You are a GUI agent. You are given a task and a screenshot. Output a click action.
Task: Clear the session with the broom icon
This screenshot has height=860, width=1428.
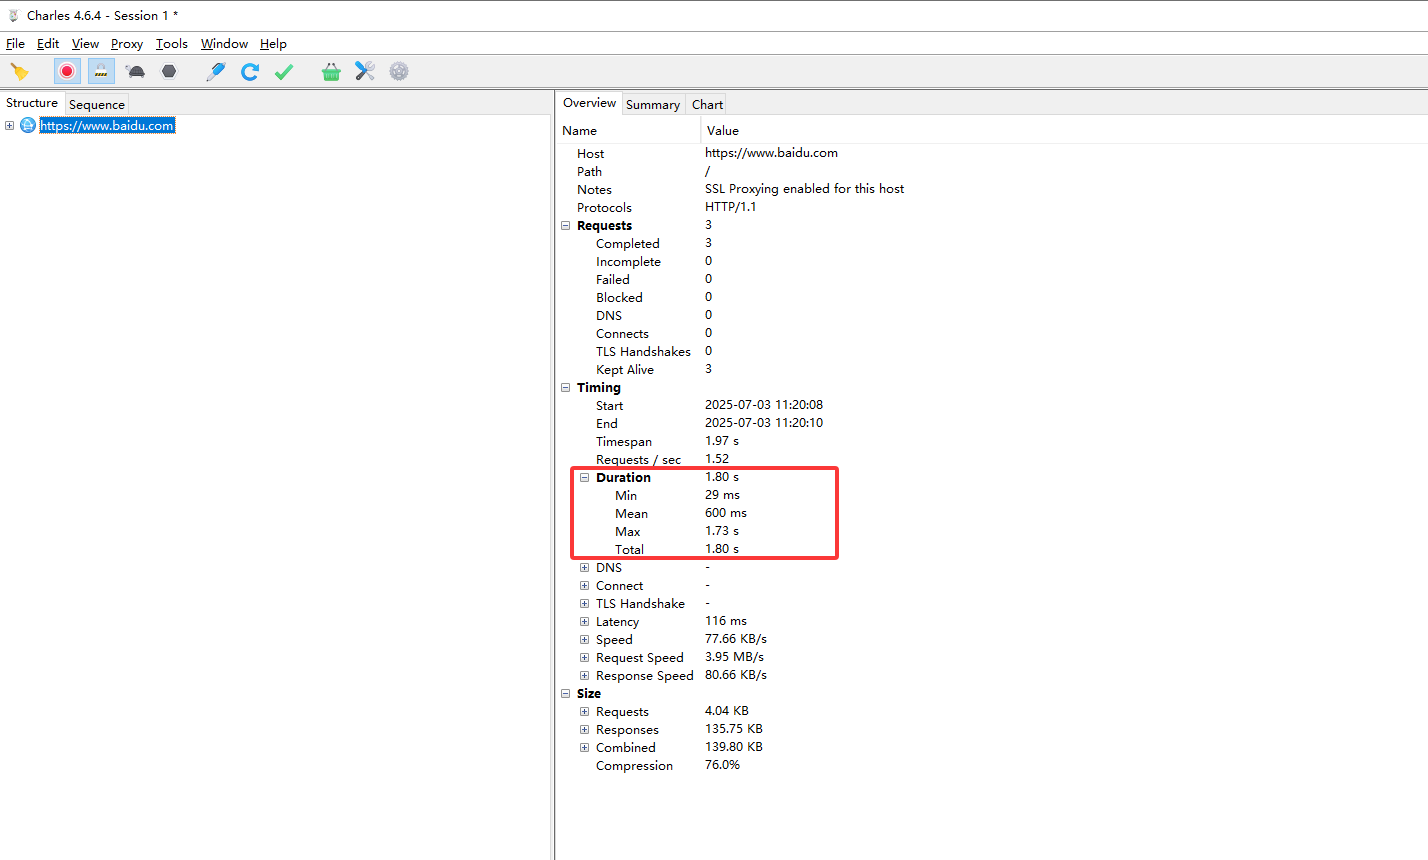click(x=19, y=71)
